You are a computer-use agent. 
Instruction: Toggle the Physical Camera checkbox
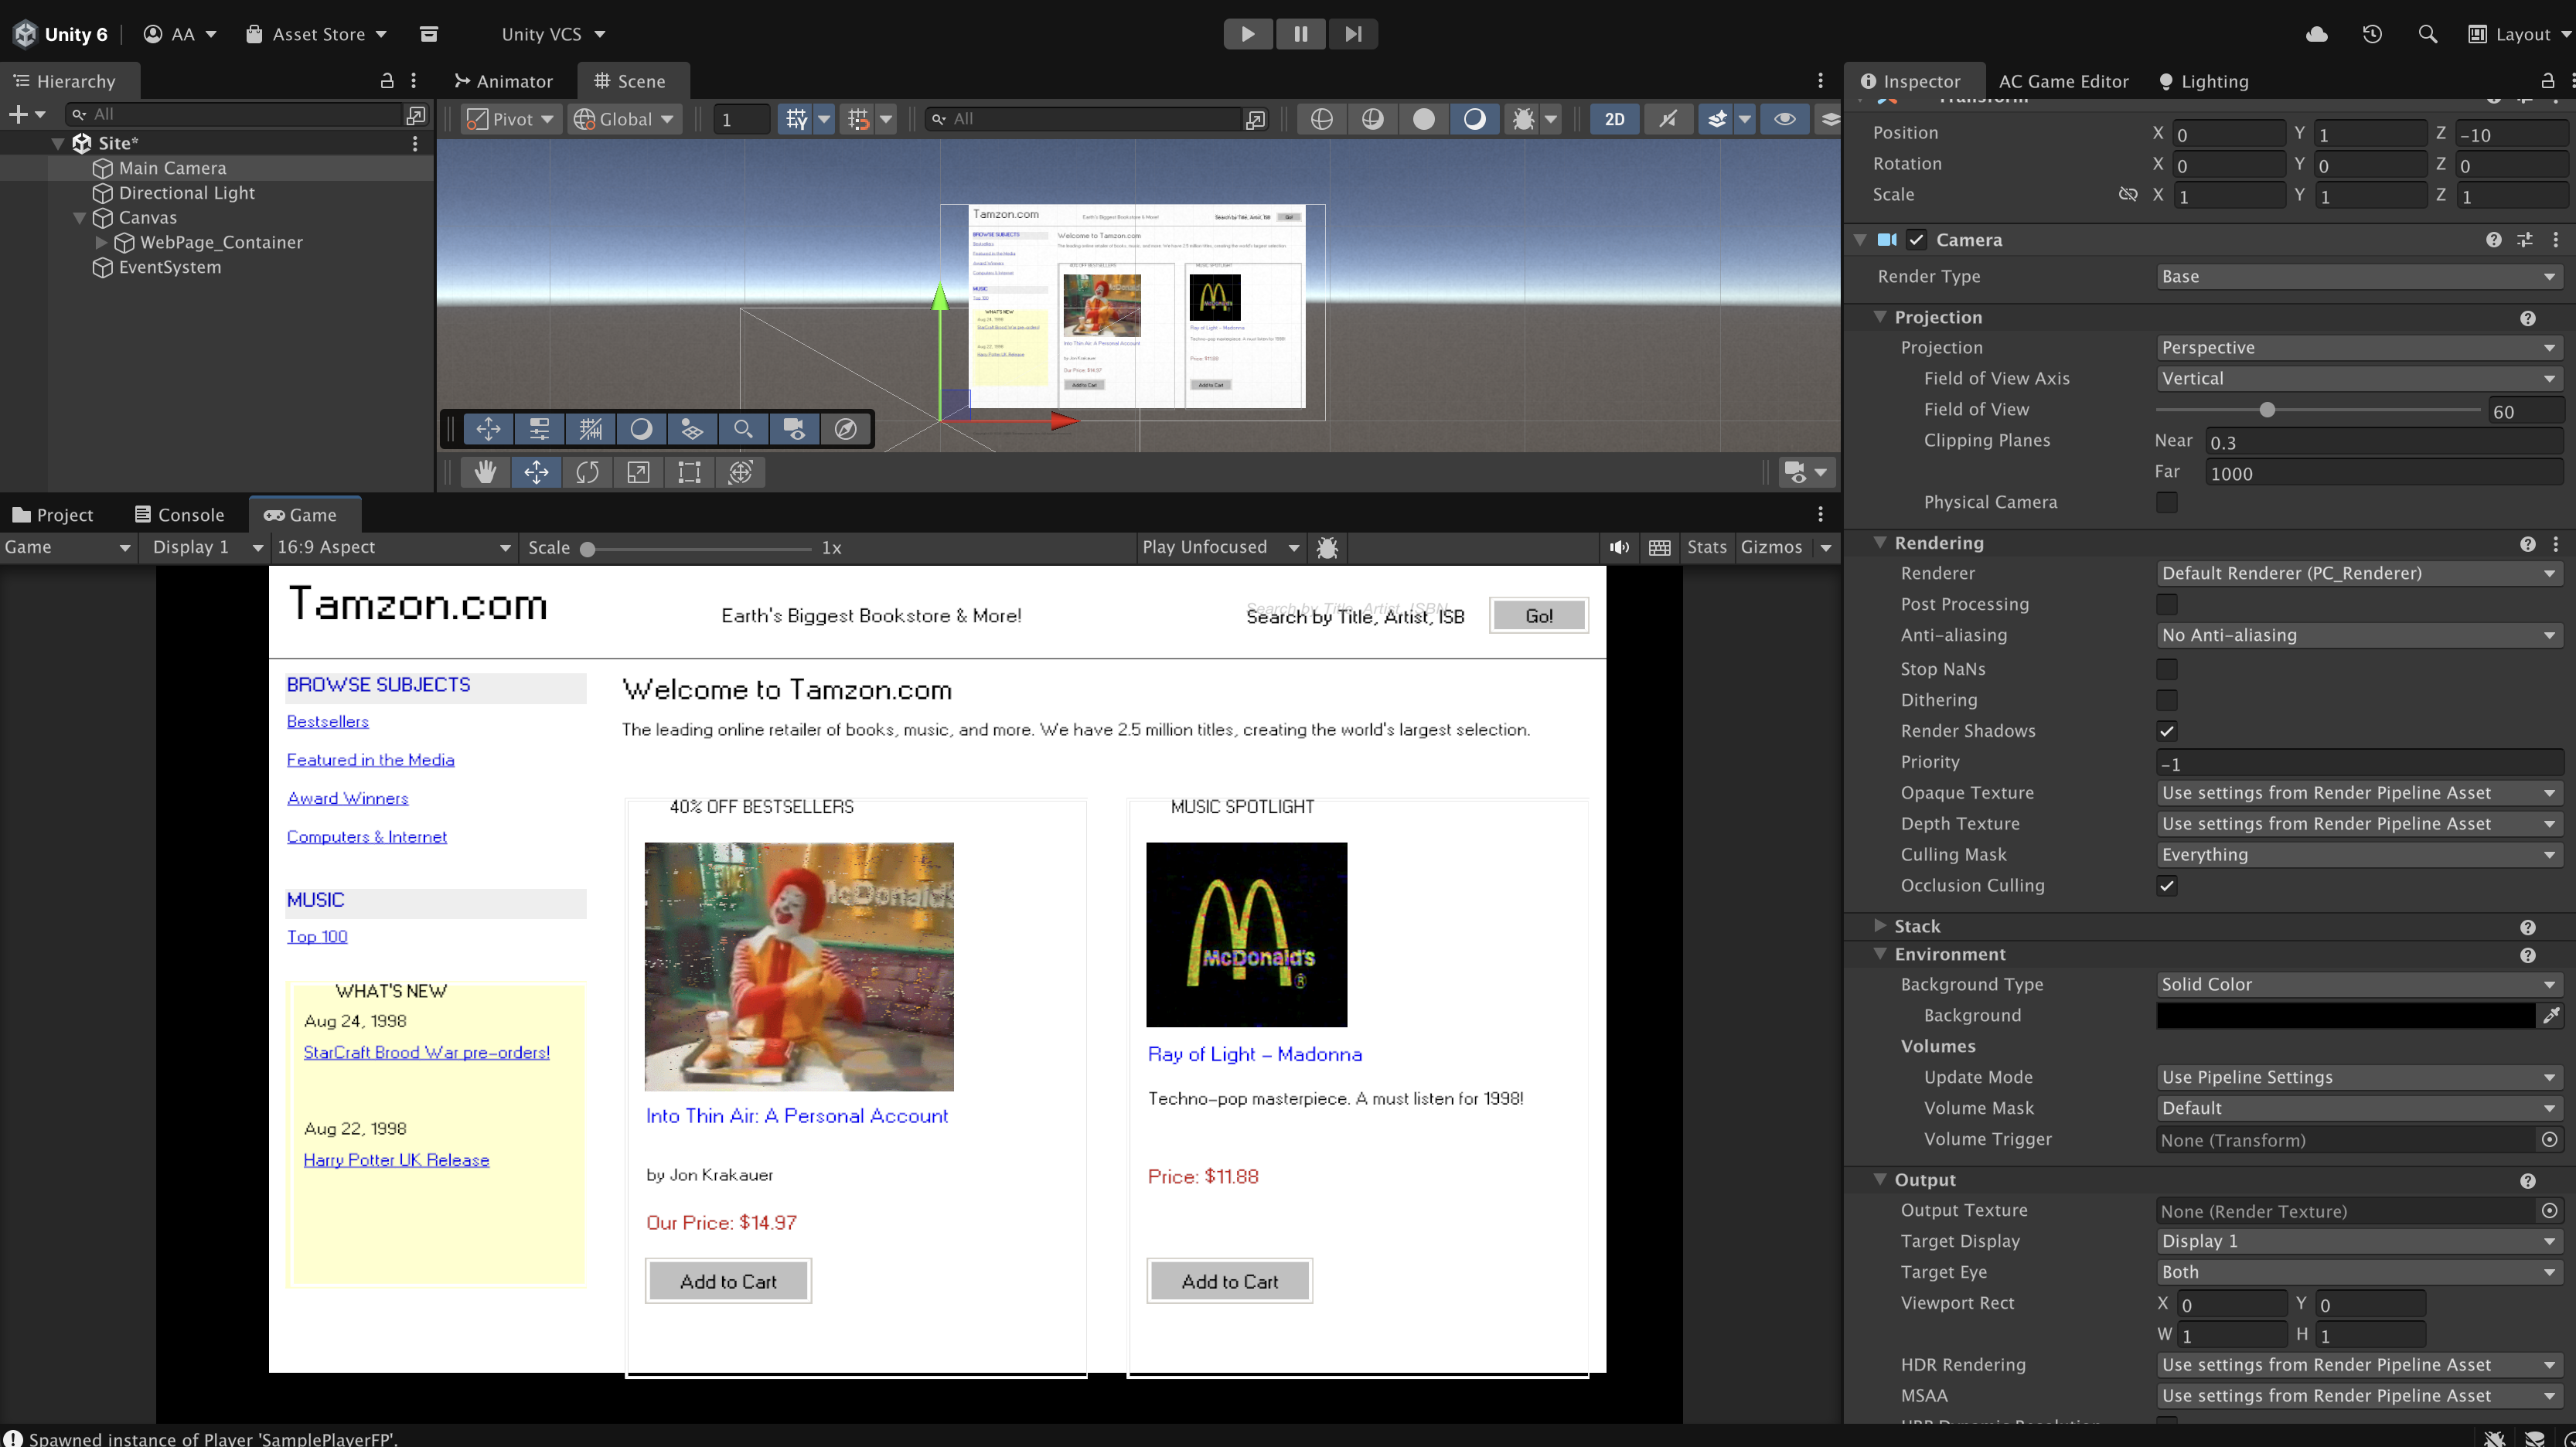tap(2166, 502)
